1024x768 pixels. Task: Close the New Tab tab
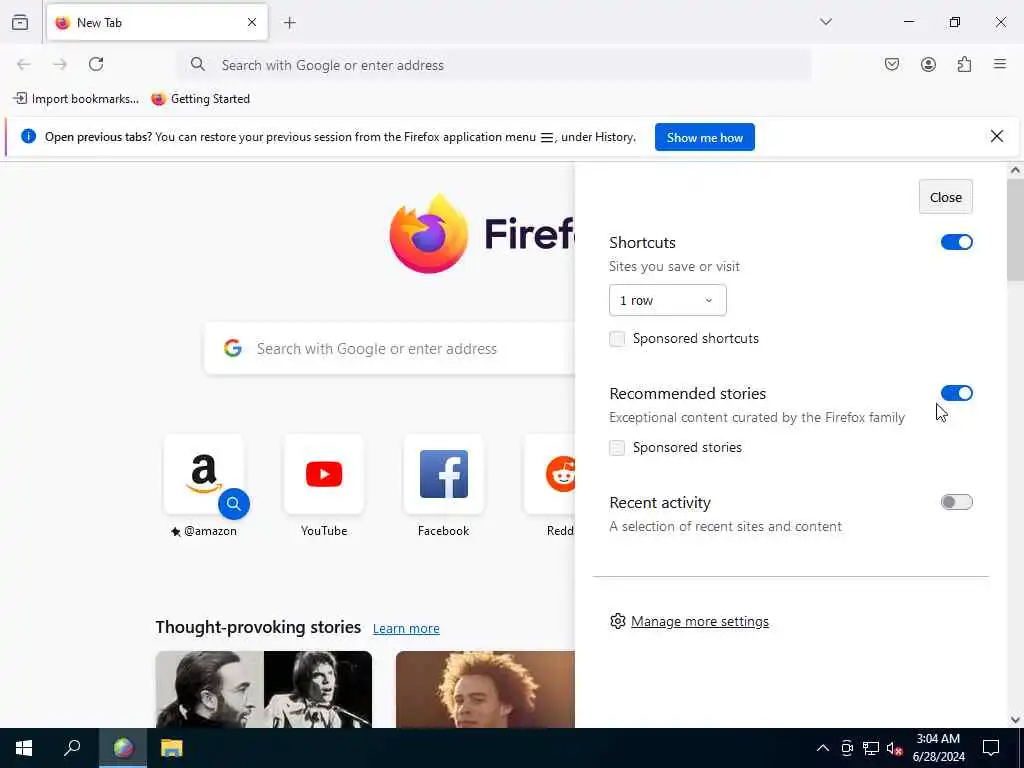click(x=252, y=22)
